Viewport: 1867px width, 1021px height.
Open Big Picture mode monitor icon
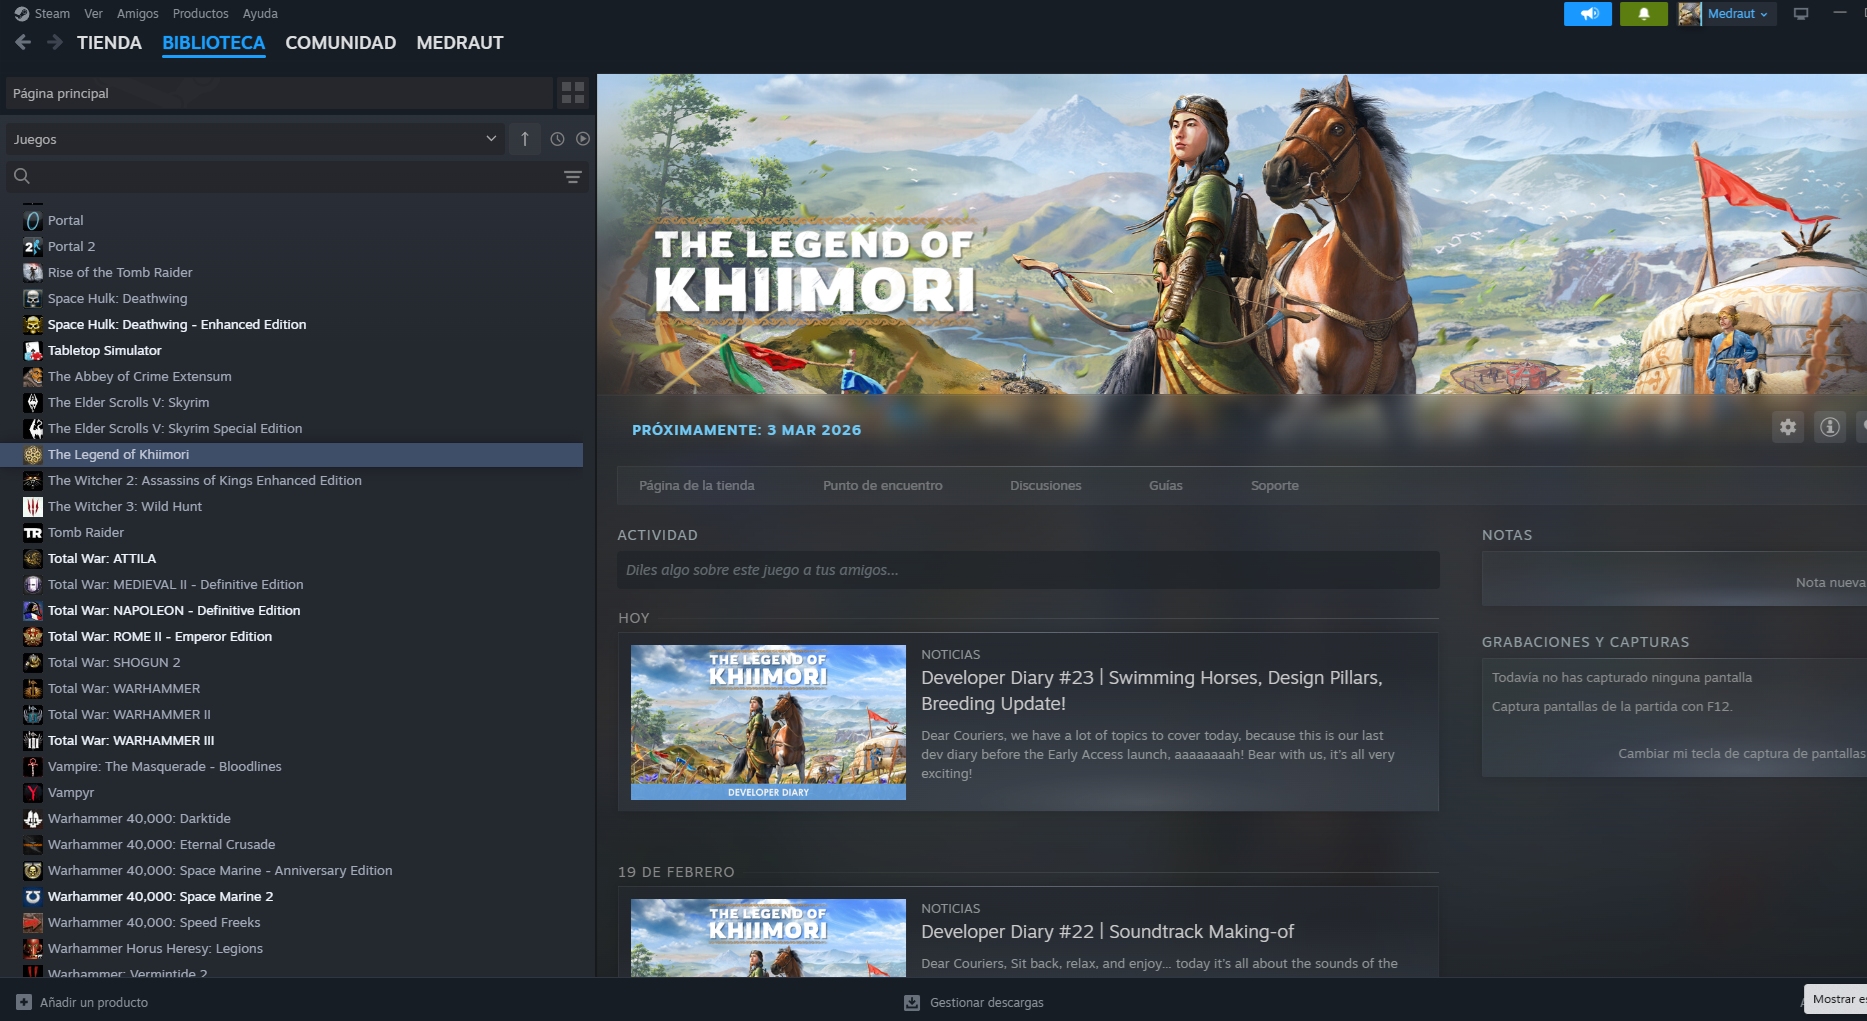click(x=1801, y=14)
